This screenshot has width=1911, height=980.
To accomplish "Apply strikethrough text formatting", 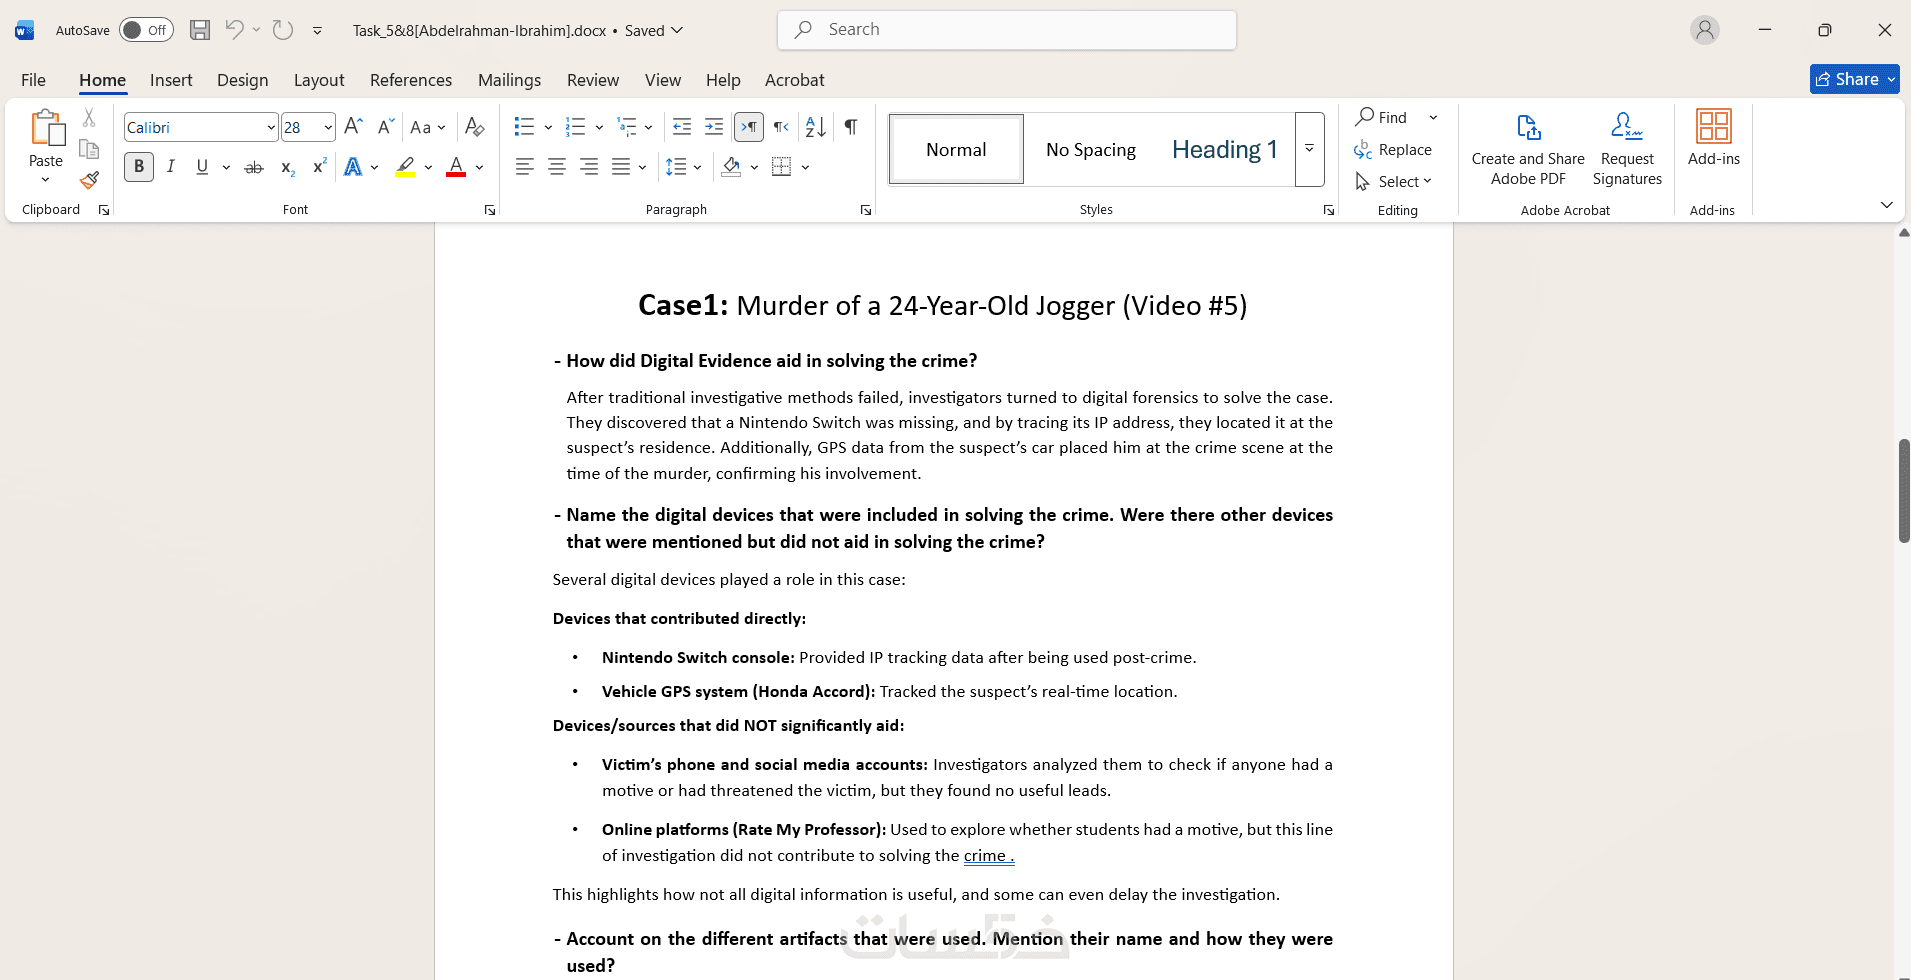I will click(254, 167).
